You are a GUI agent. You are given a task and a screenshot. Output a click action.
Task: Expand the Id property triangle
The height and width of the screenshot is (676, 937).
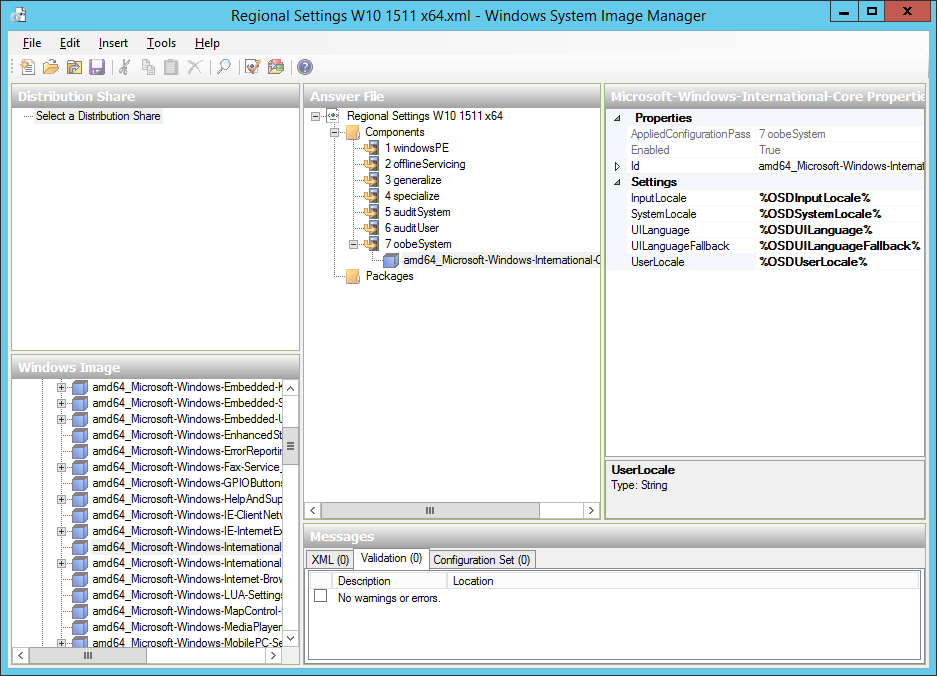[617, 166]
